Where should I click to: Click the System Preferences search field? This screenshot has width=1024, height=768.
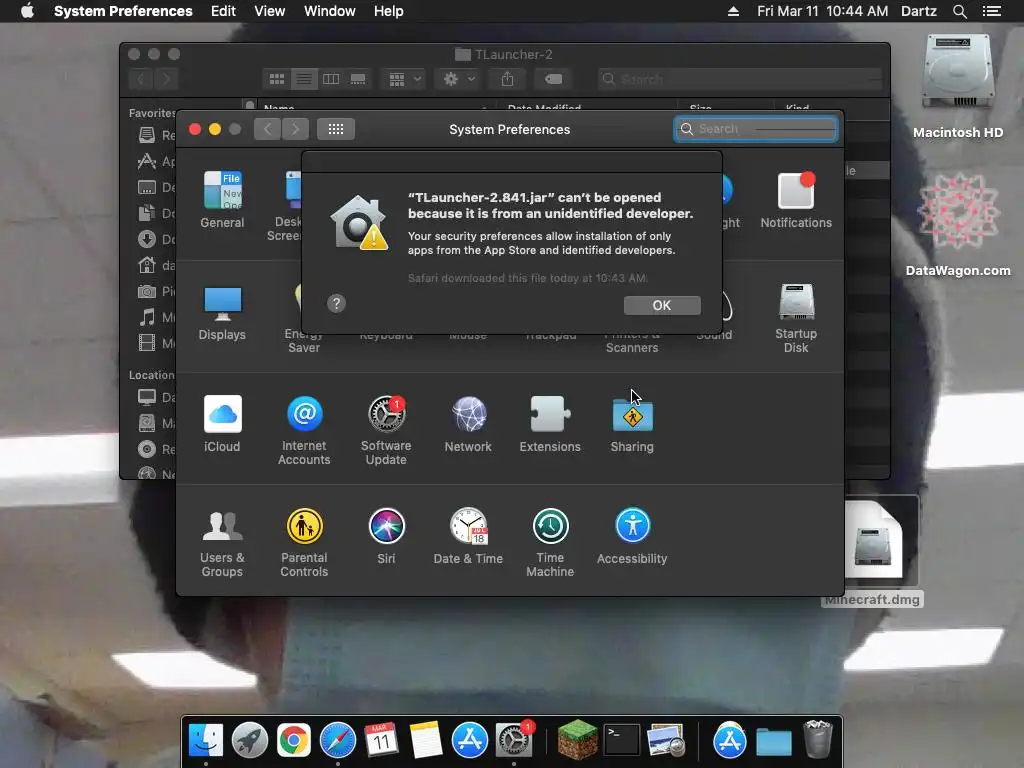756,129
